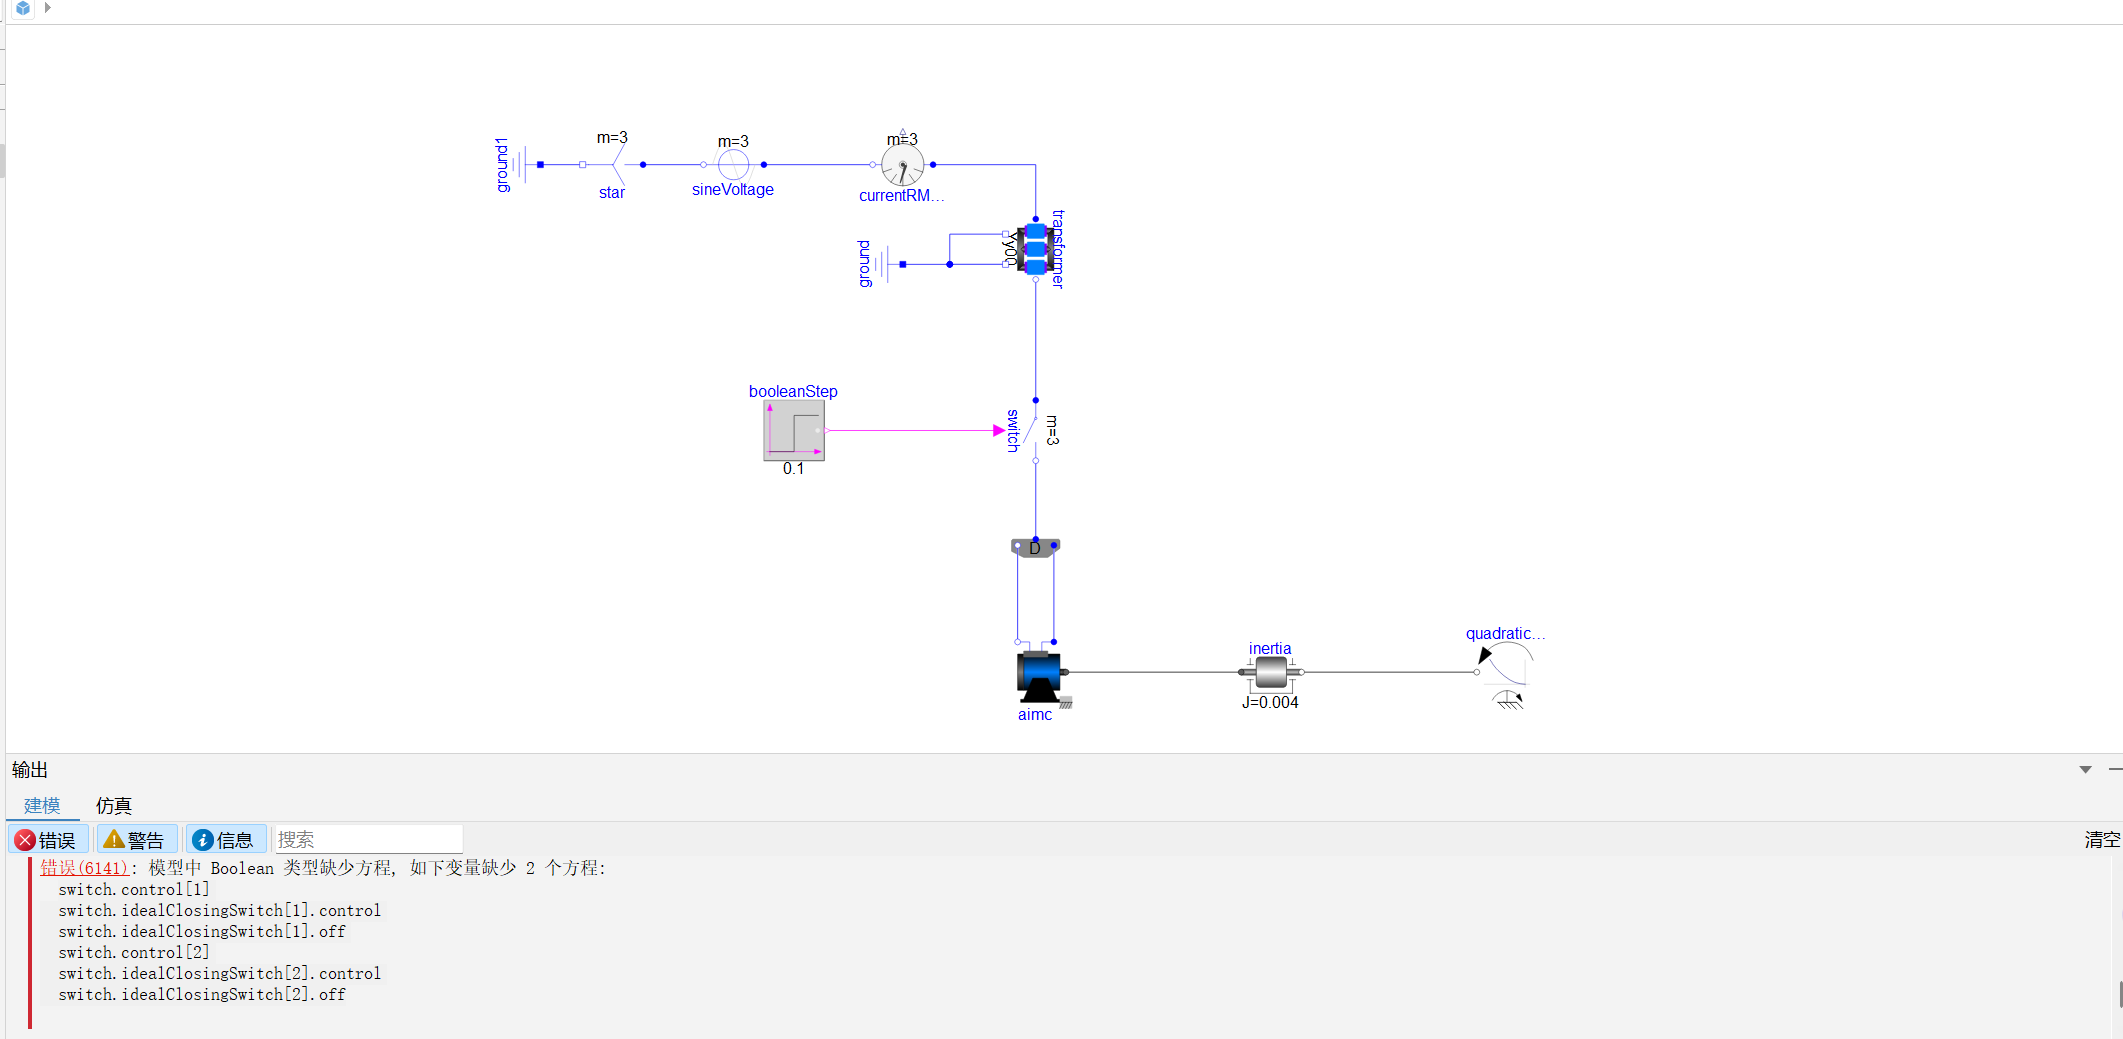The height and width of the screenshot is (1039, 2123).
Task: Select the terminal box marked D
Action: pyautogui.click(x=1035, y=548)
